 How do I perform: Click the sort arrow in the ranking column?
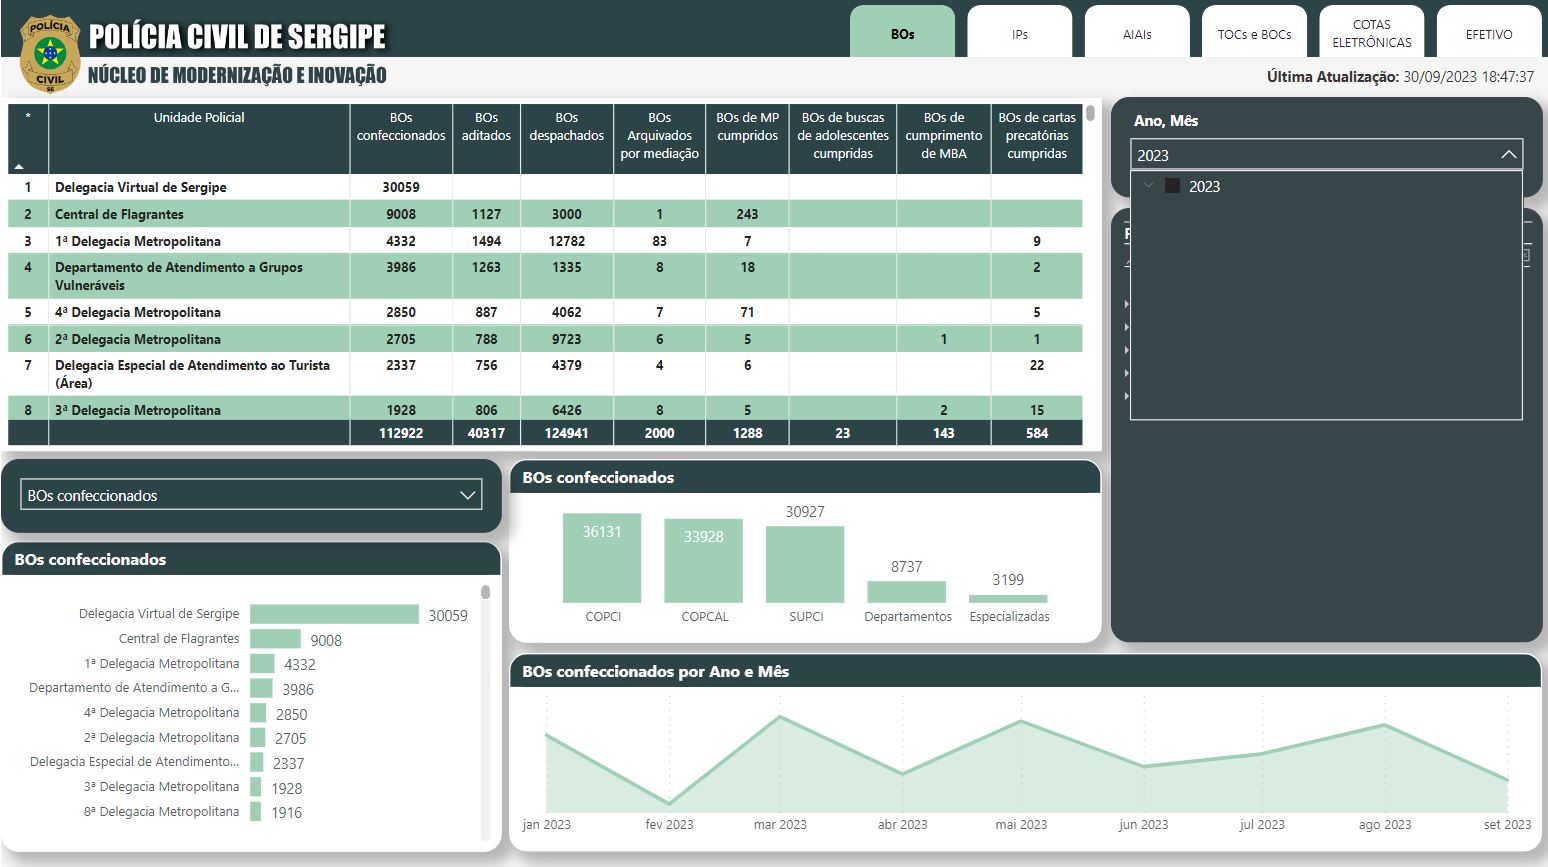pos(19,166)
